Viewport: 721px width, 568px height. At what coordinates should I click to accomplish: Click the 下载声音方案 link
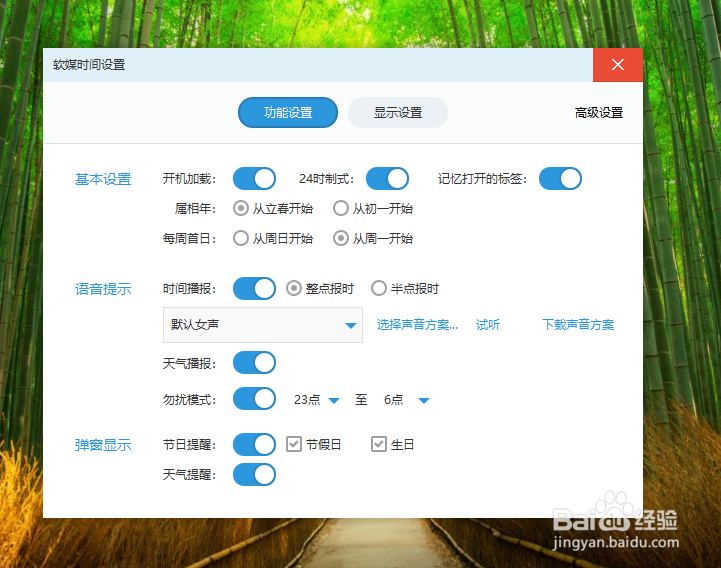(x=578, y=325)
